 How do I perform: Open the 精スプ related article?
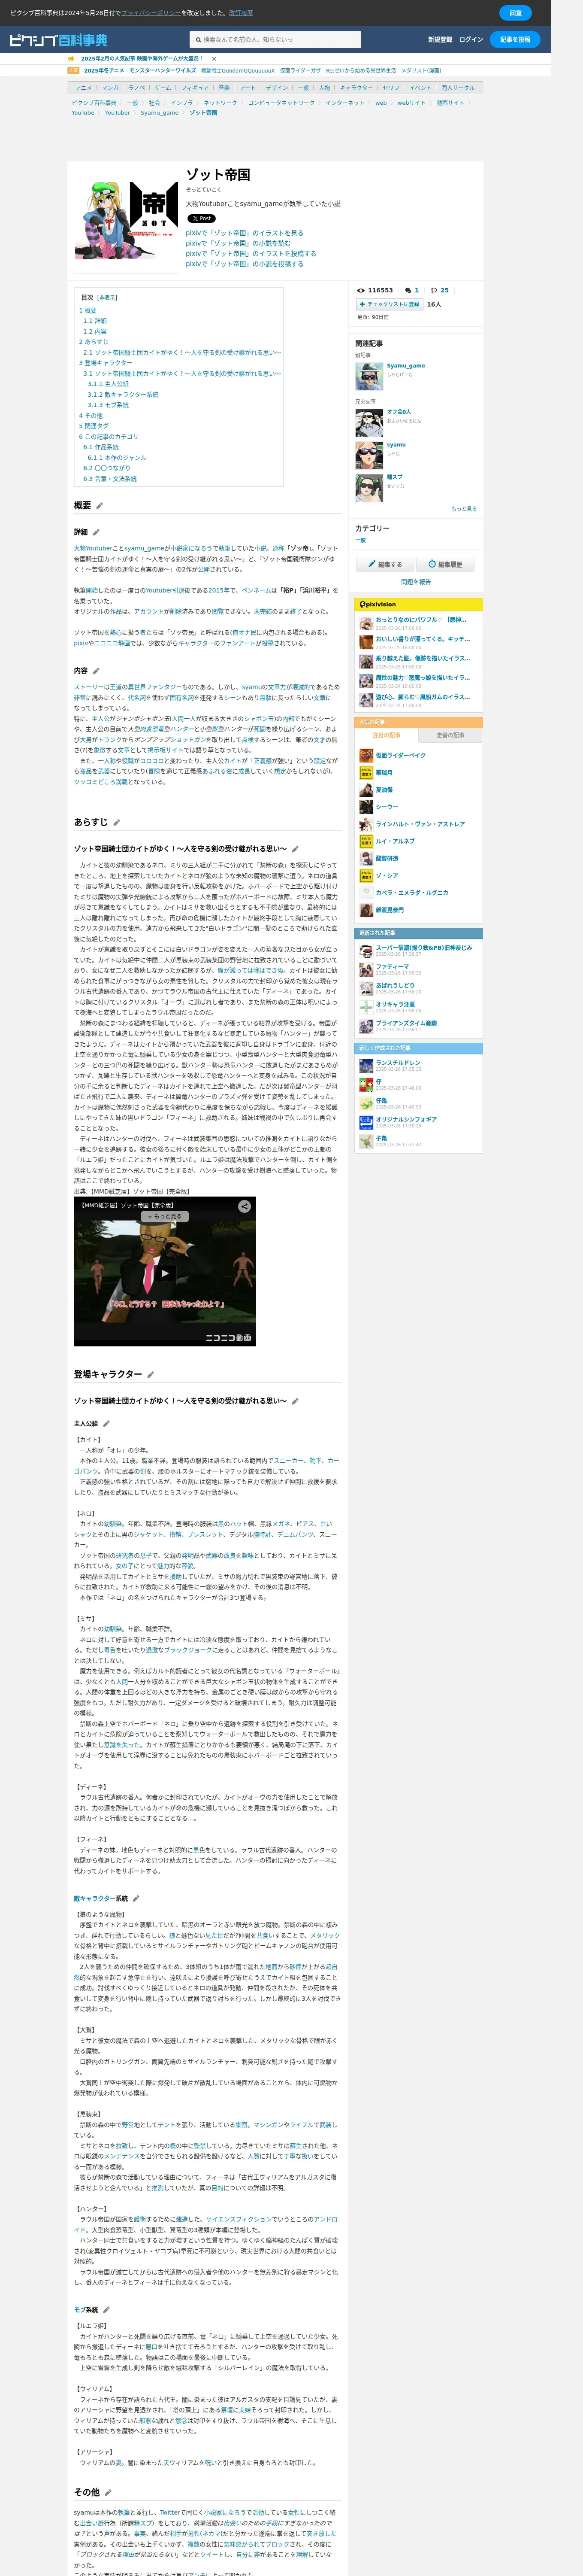(395, 477)
